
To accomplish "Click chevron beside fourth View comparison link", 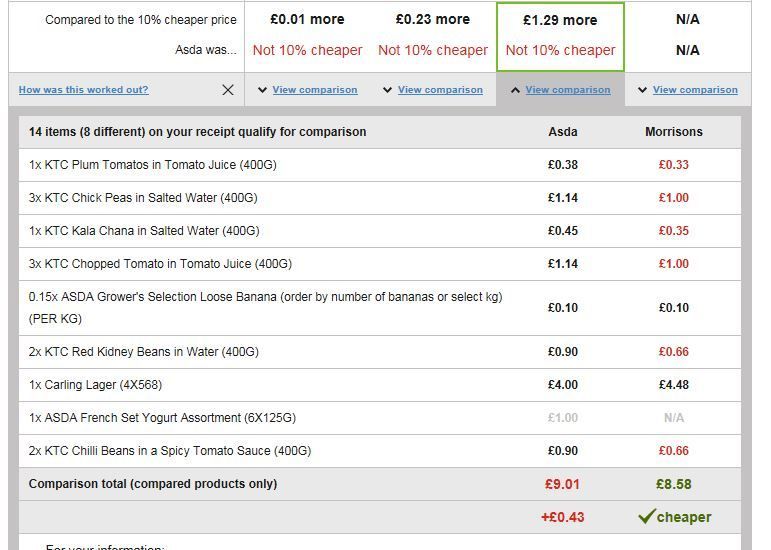I will 642,90.
